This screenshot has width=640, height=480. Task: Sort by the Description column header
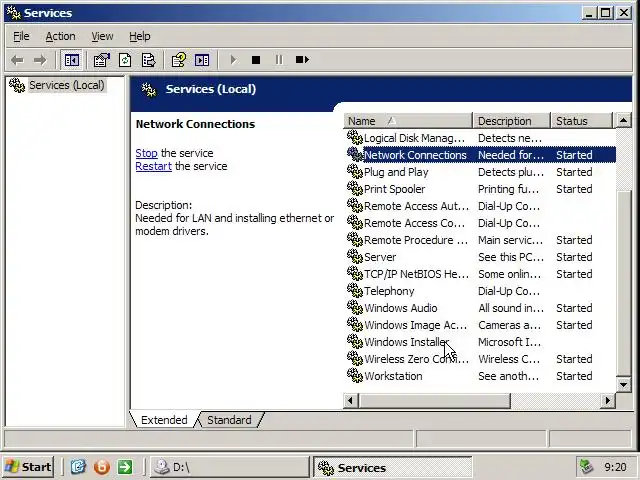511,121
